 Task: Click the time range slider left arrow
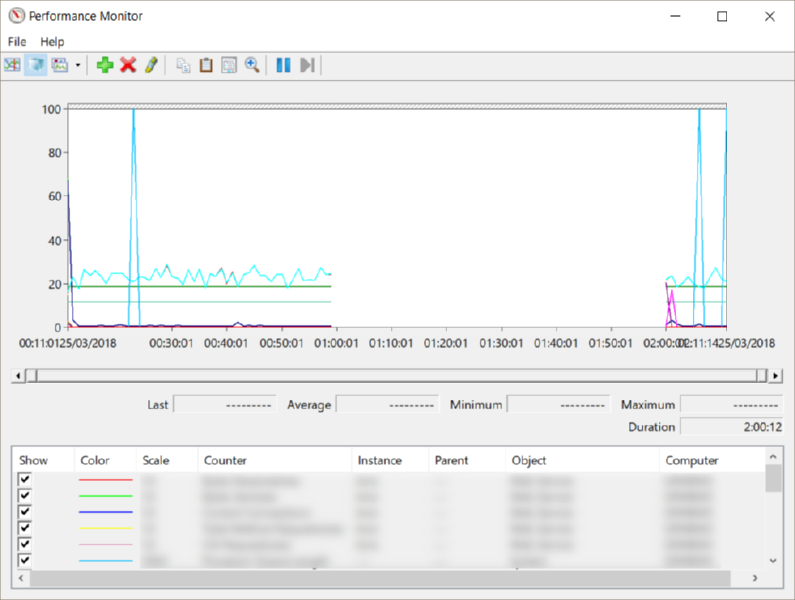tap(18, 376)
